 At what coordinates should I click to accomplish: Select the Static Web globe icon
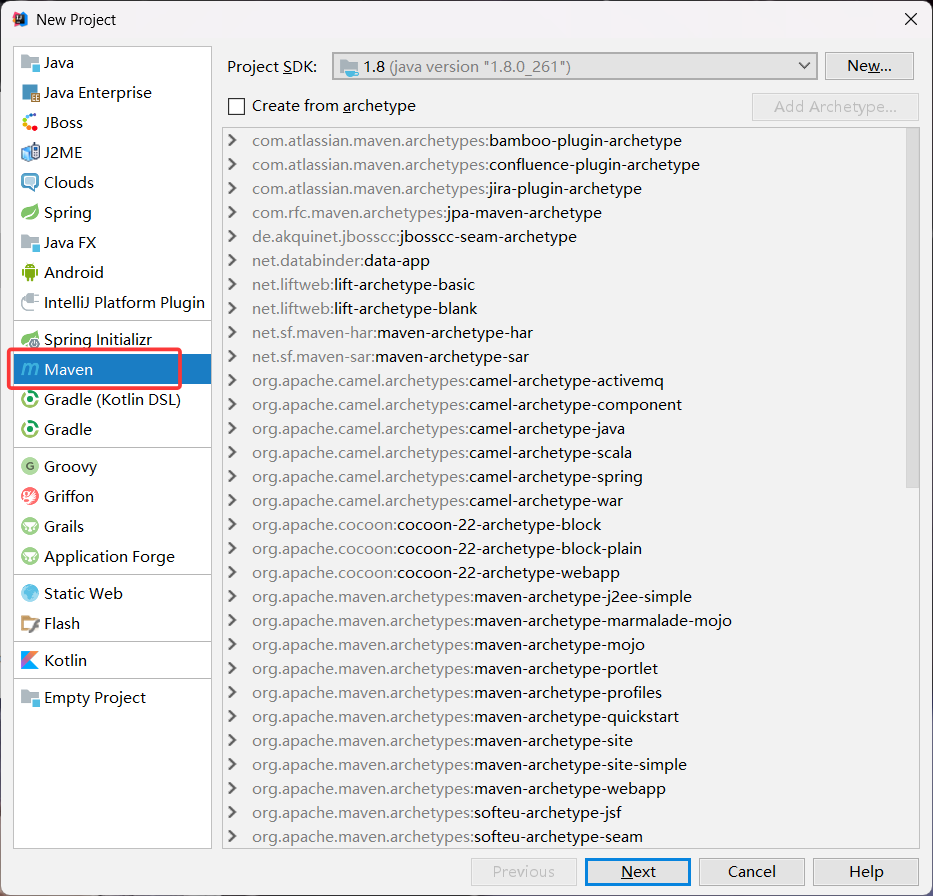30,593
